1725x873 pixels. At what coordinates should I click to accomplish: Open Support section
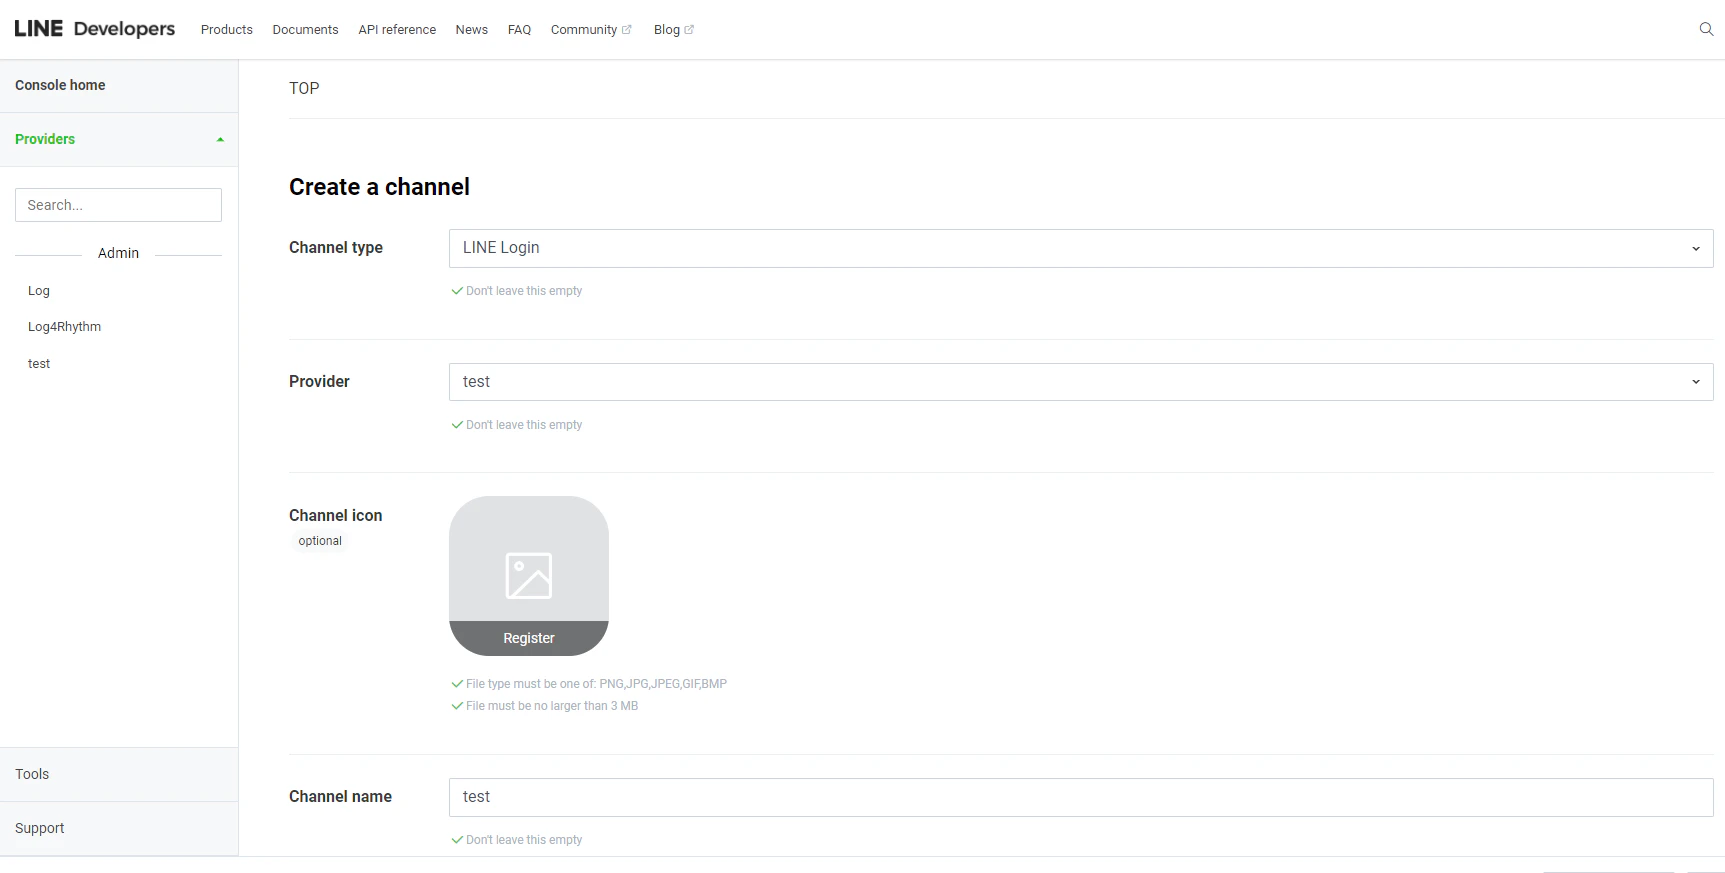pos(119,828)
